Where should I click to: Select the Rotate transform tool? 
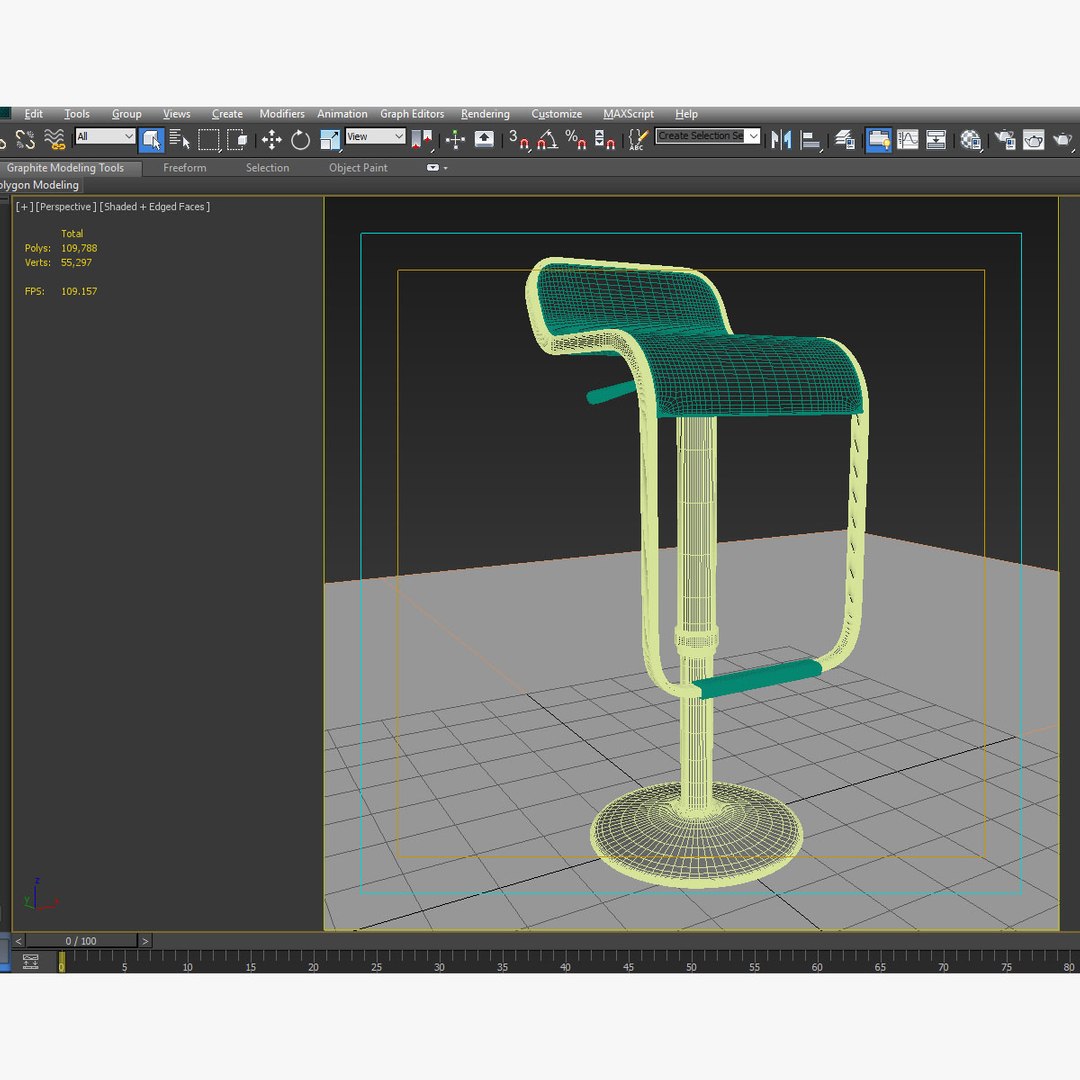click(300, 140)
